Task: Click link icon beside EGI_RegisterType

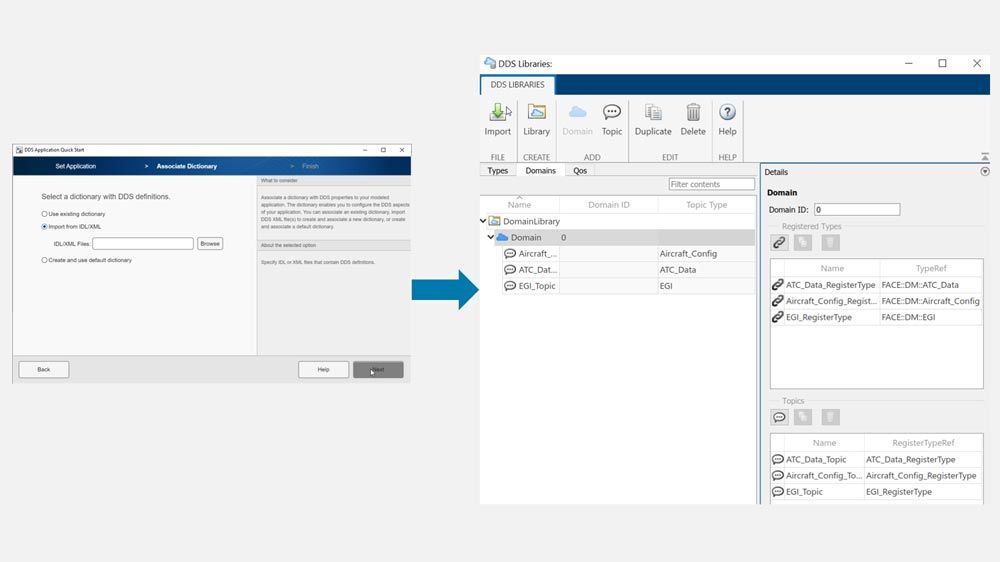Action: pyautogui.click(x=777, y=317)
